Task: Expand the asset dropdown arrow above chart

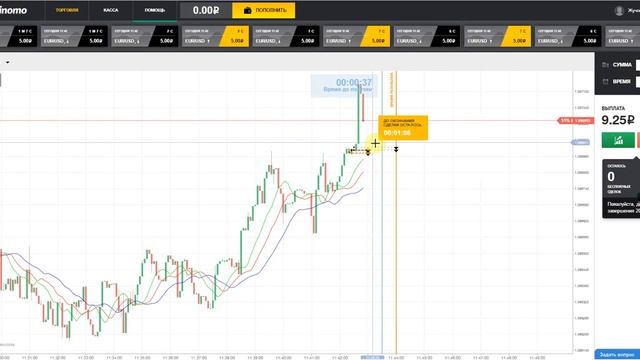Action: tap(7, 62)
